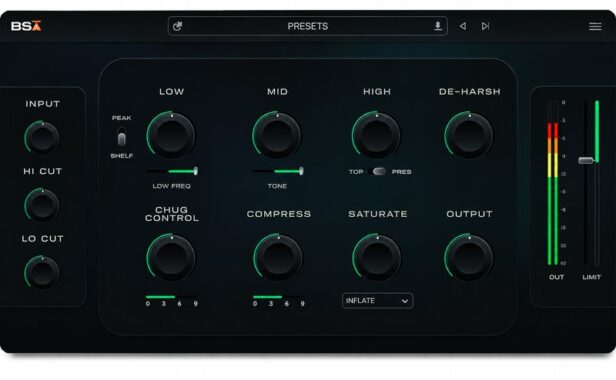Click the OUTPUT knob

point(469,257)
